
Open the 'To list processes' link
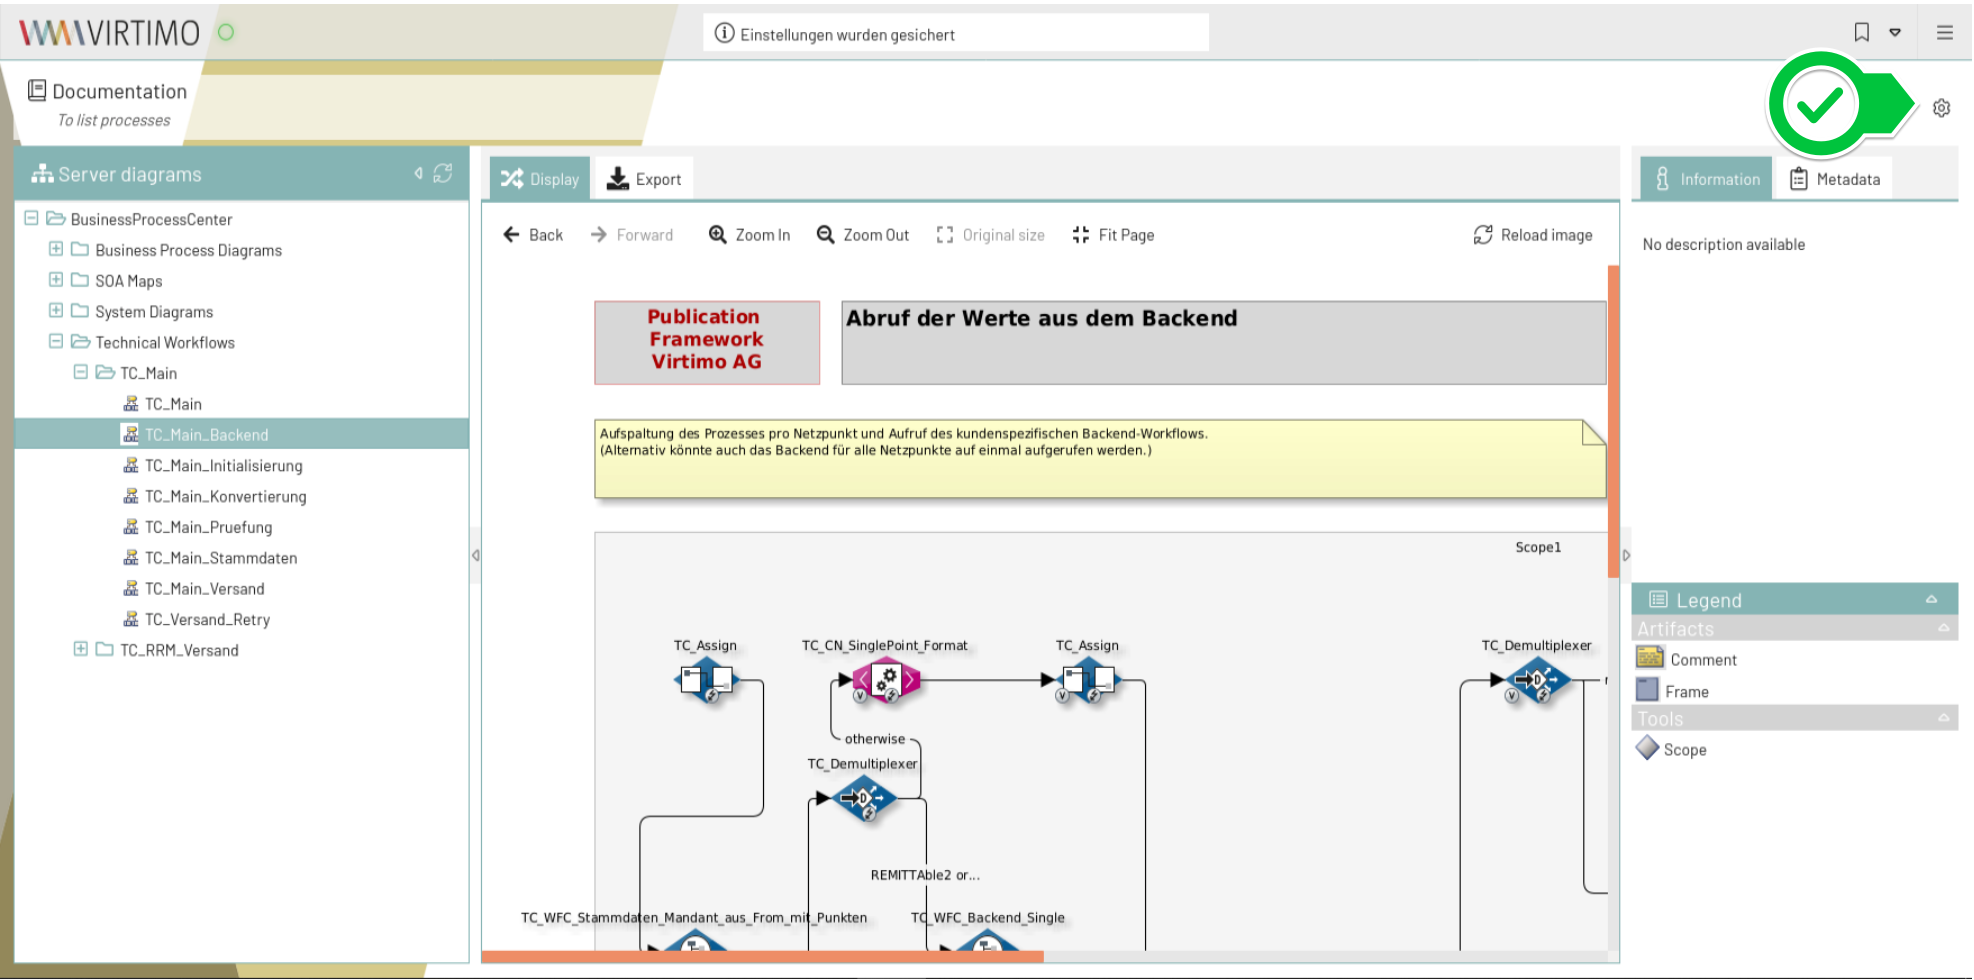pyautogui.click(x=113, y=119)
